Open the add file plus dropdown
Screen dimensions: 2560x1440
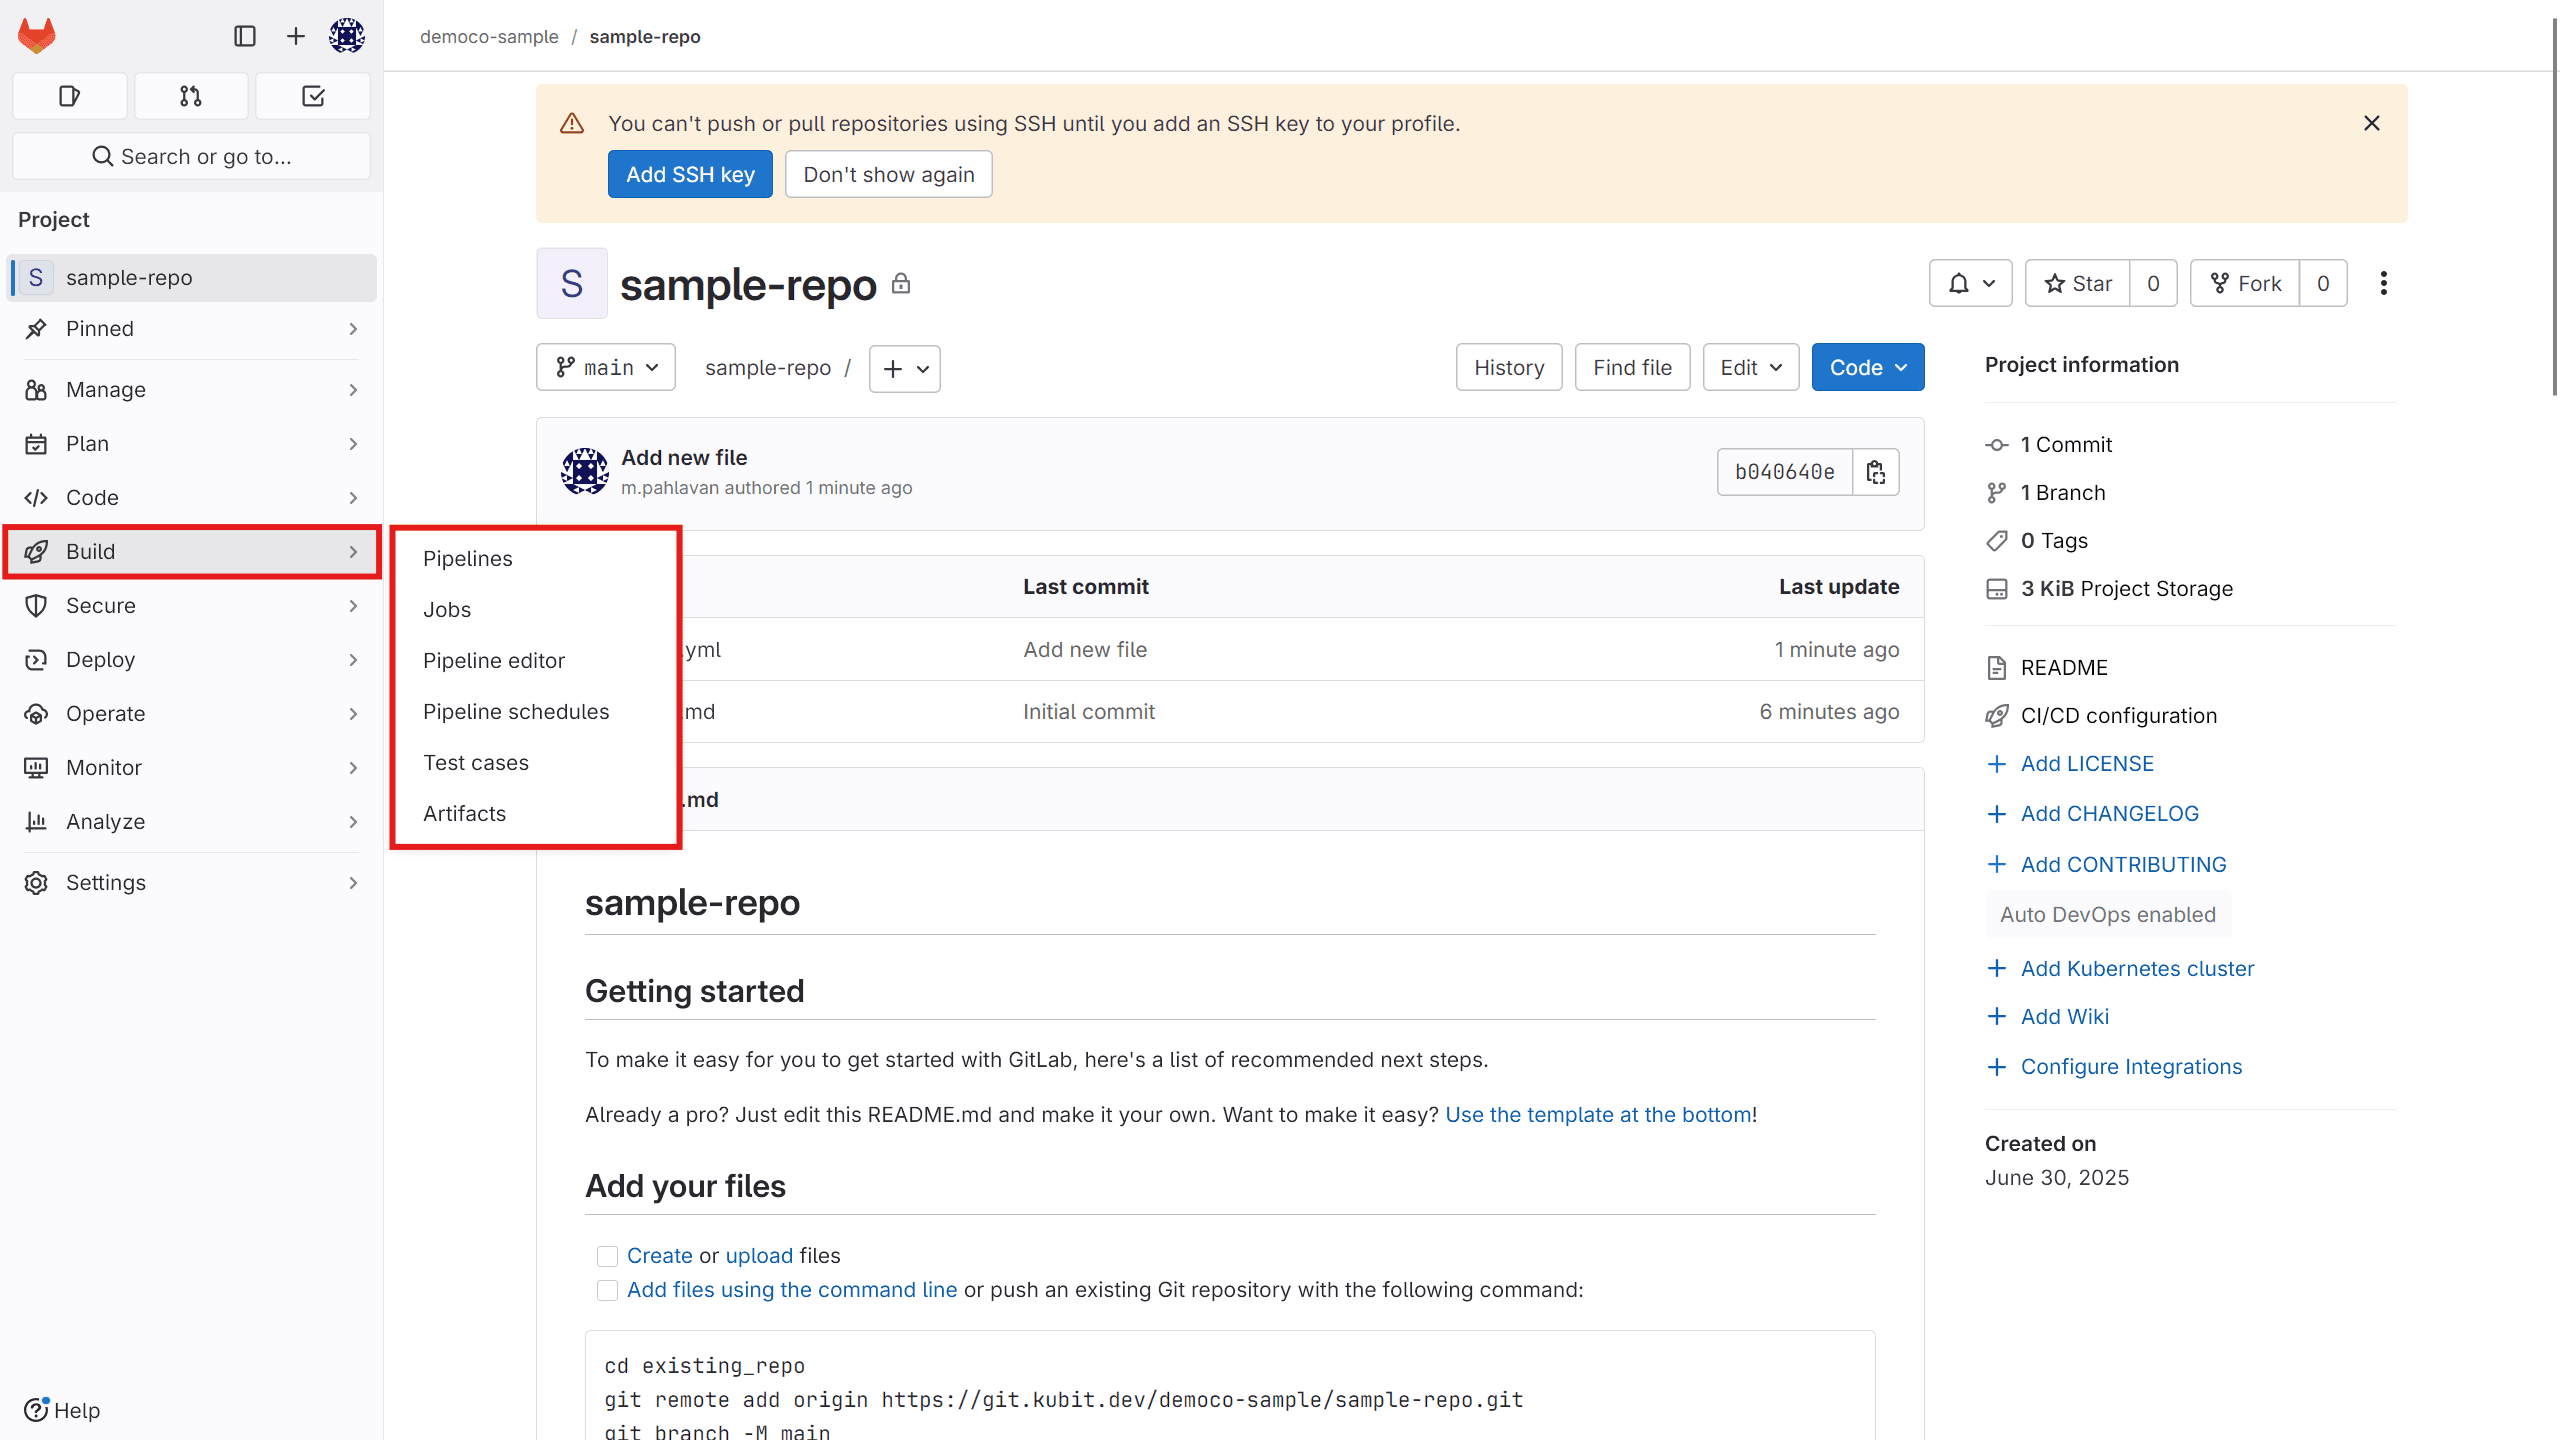point(905,368)
